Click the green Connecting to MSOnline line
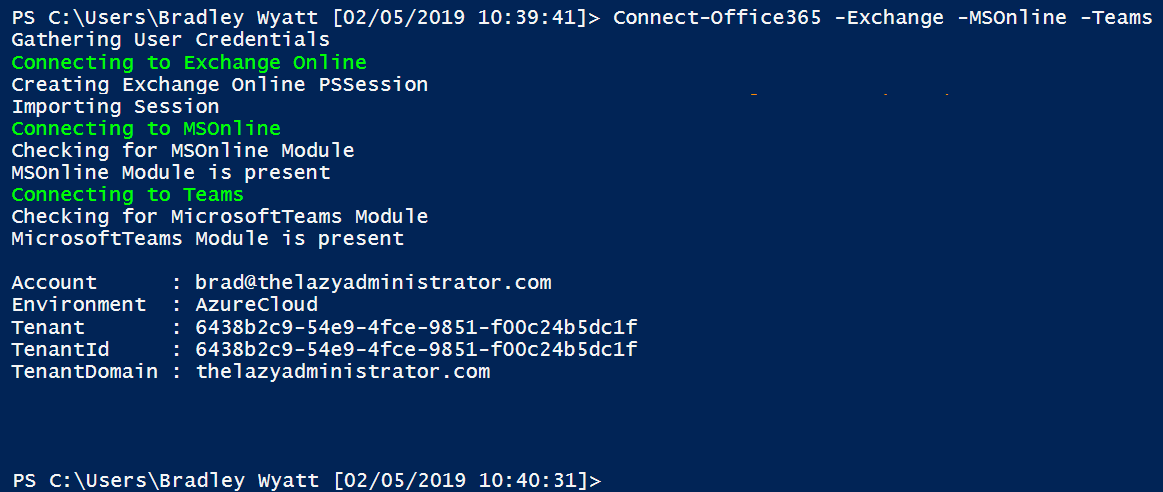This screenshot has height=492, width=1163. tap(146, 128)
